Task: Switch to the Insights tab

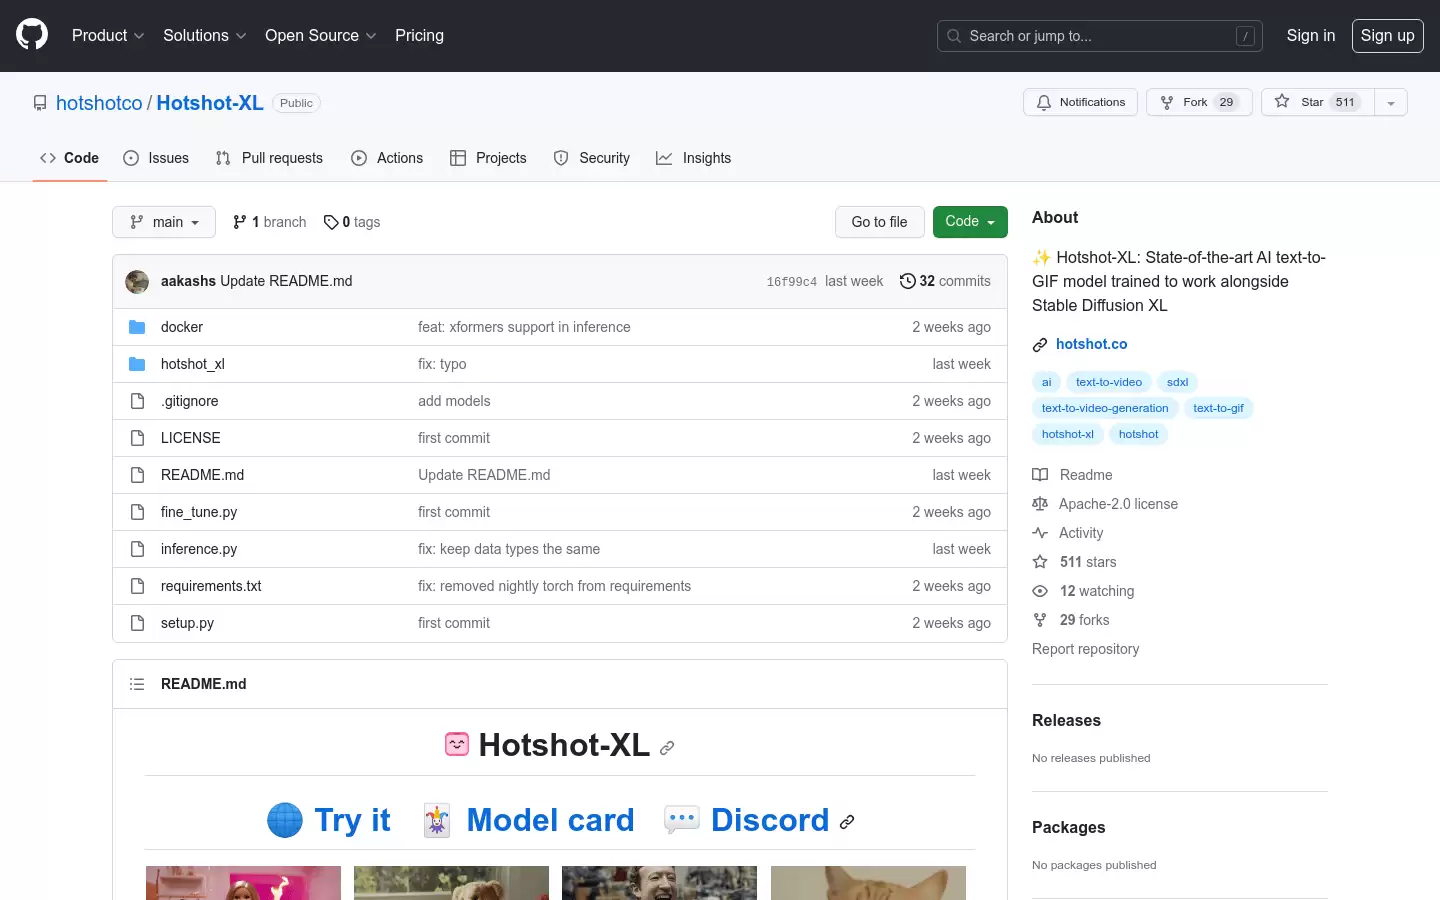Action: click(693, 158)
